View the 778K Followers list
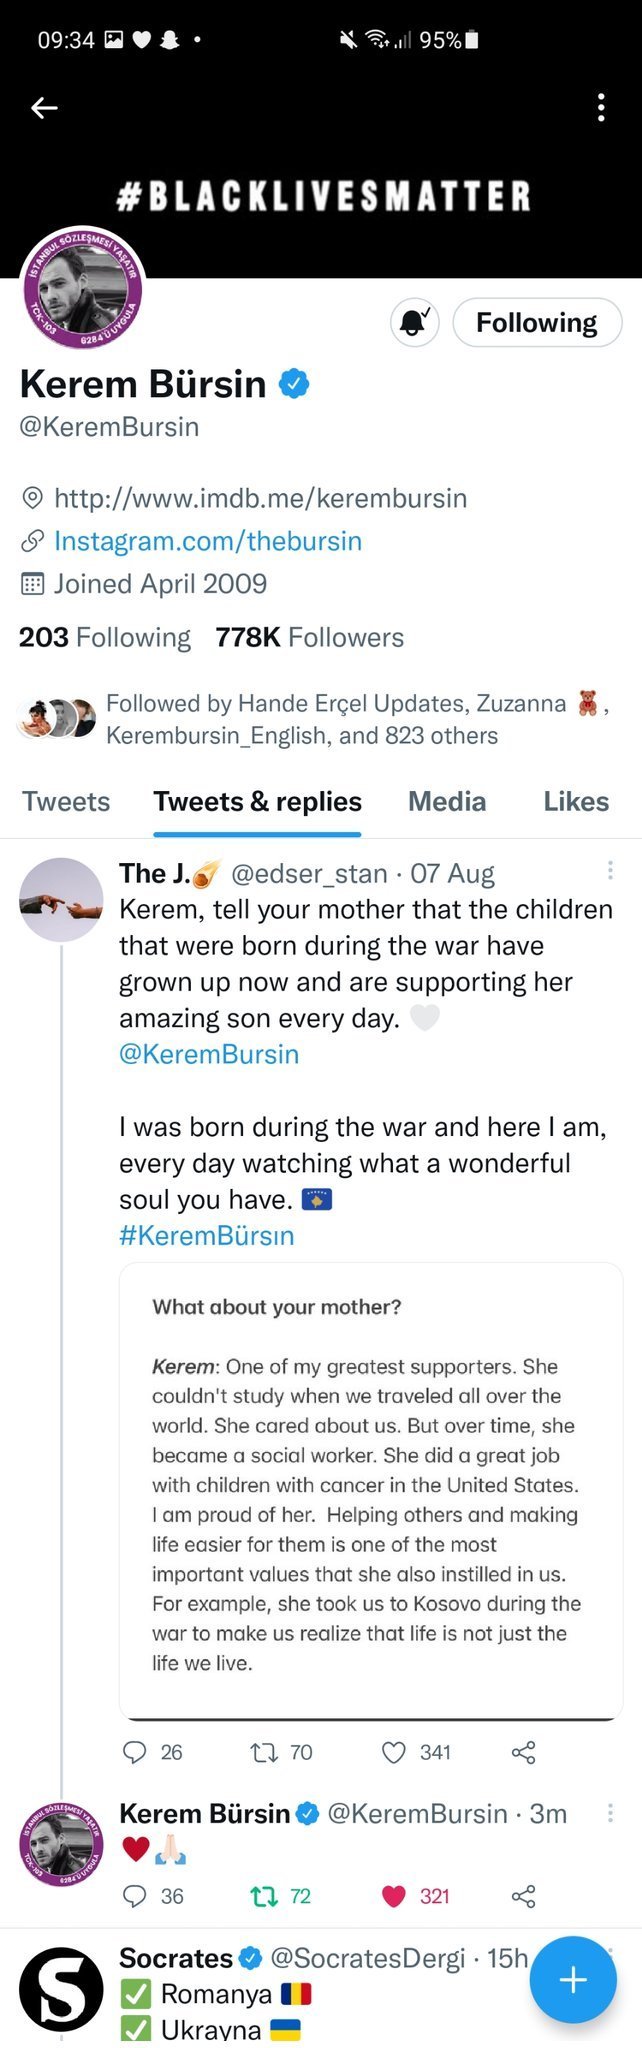 click(310, 638)
